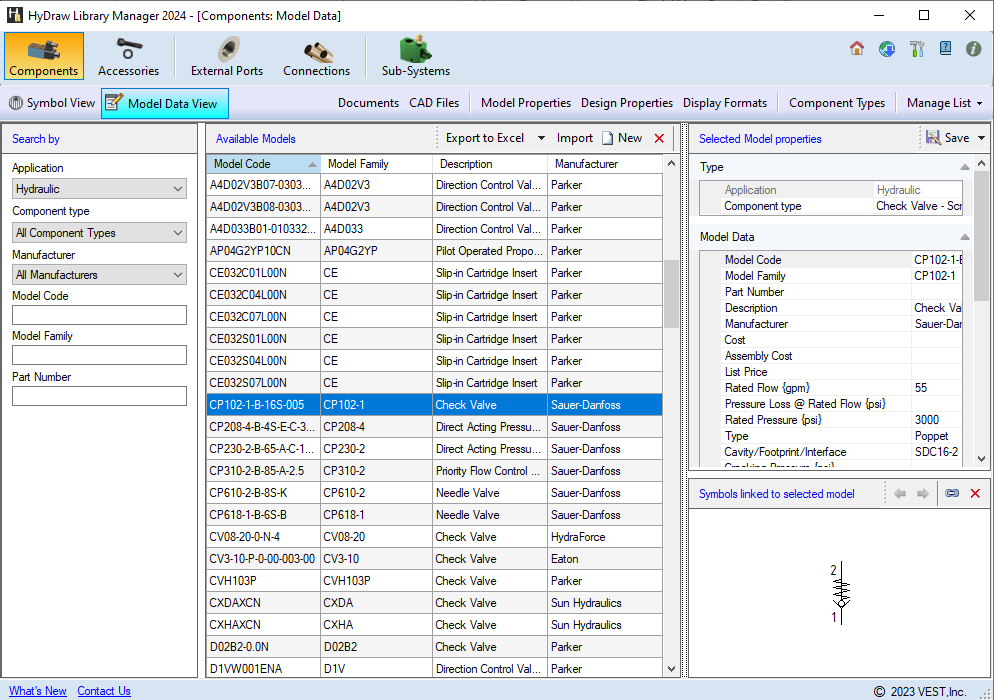Open the Display Formats tab
The width and height of the screenshot is (994, 700).
point(725,102)
